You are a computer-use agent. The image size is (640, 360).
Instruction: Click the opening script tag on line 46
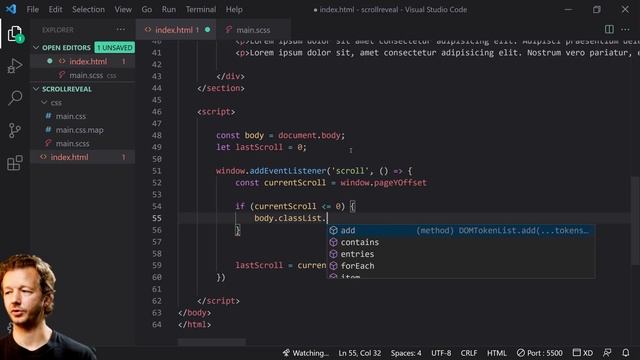[216, 111]
